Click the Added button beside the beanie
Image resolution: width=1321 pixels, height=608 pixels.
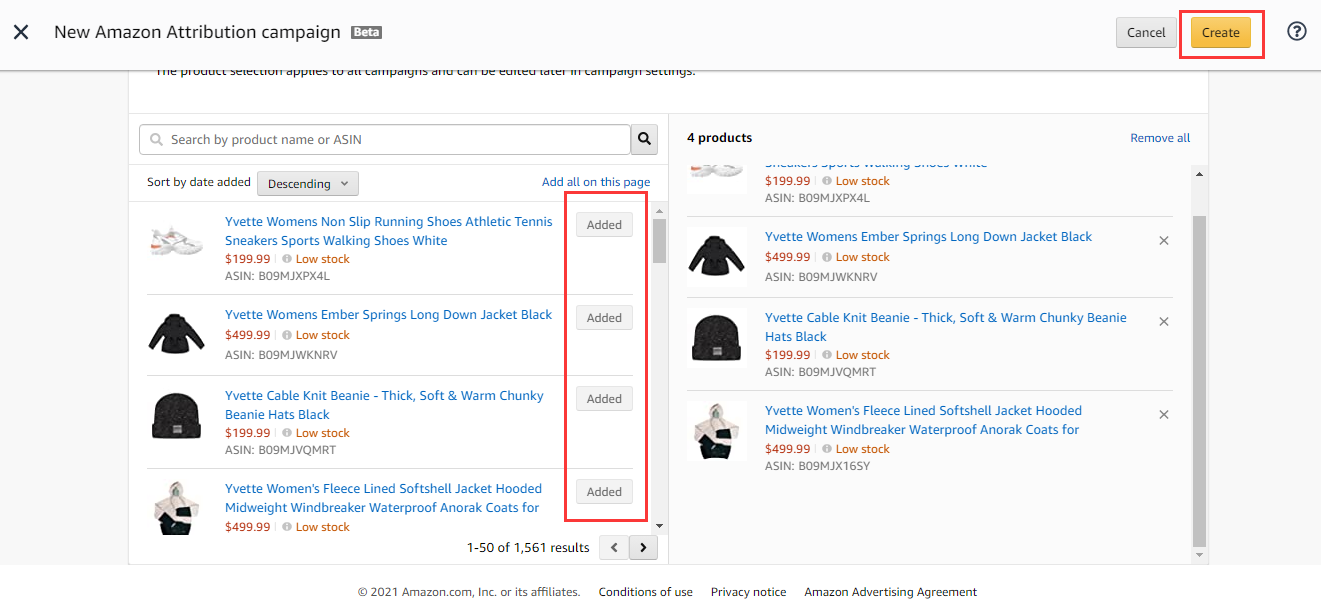click(x=603, y=398)
